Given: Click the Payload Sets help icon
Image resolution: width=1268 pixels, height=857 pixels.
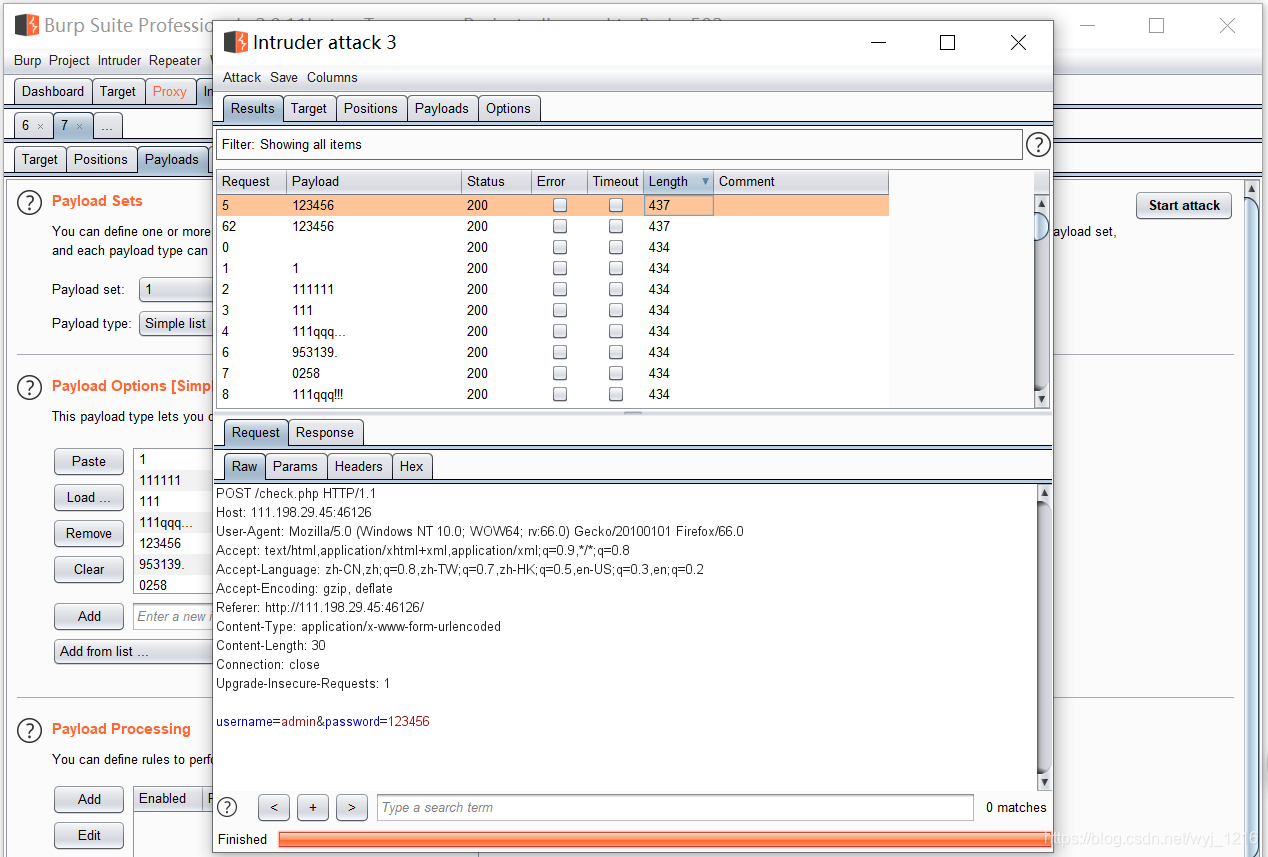Looking at the screenshot, I should [29, 202].
